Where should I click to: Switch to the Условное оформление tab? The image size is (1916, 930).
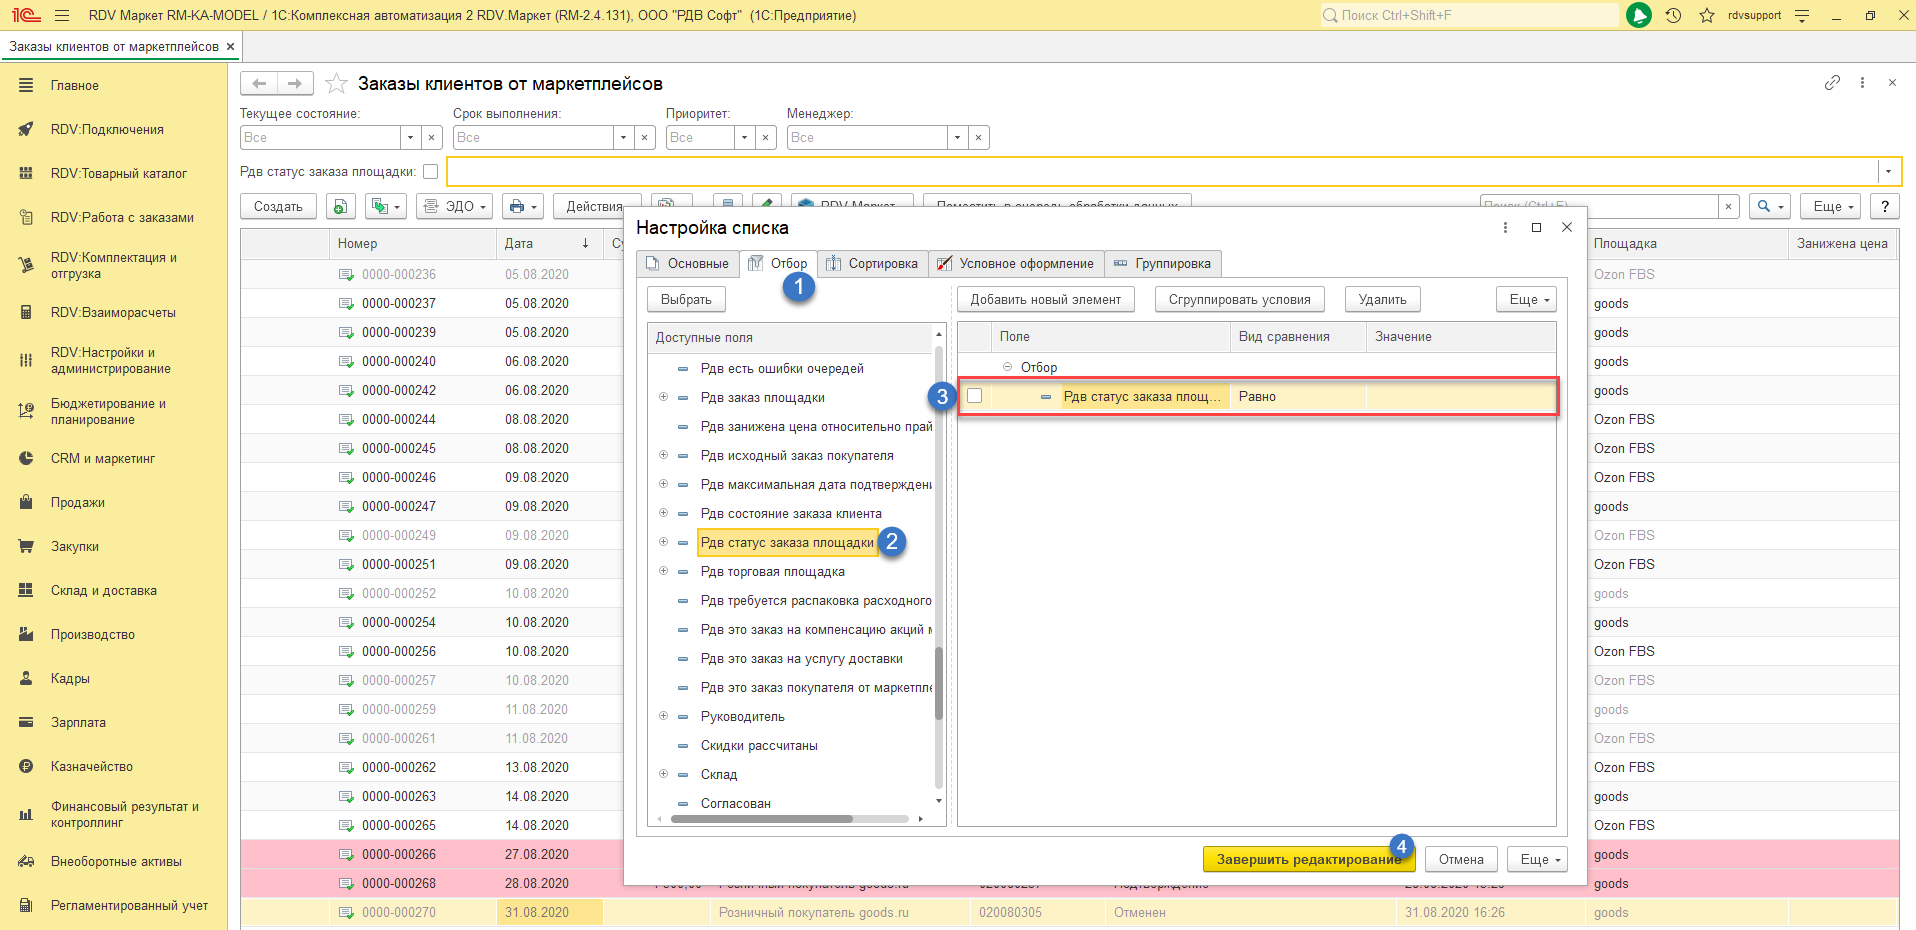coord(1016,264)
